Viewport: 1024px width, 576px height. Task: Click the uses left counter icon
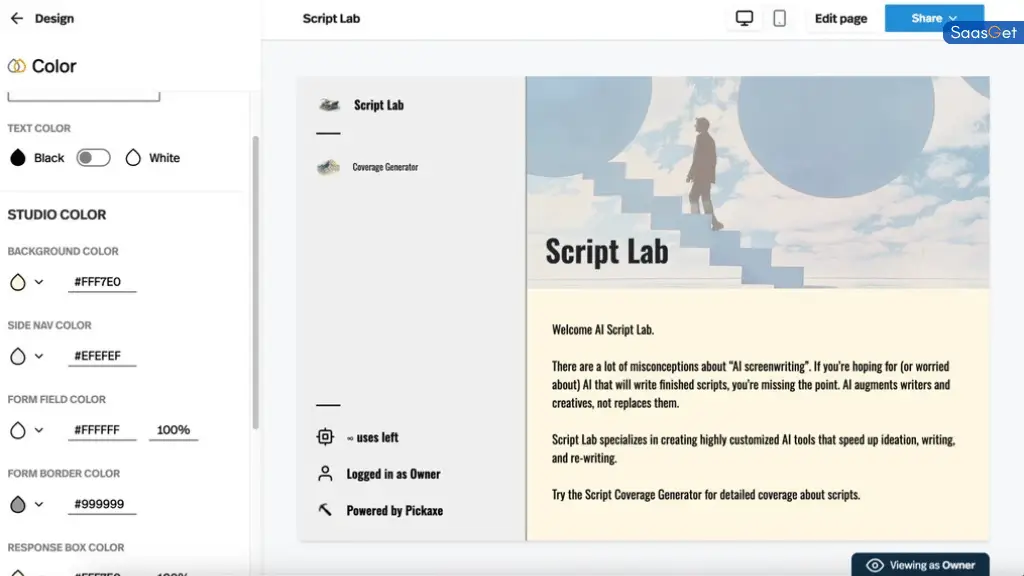(x=325, y=437)
